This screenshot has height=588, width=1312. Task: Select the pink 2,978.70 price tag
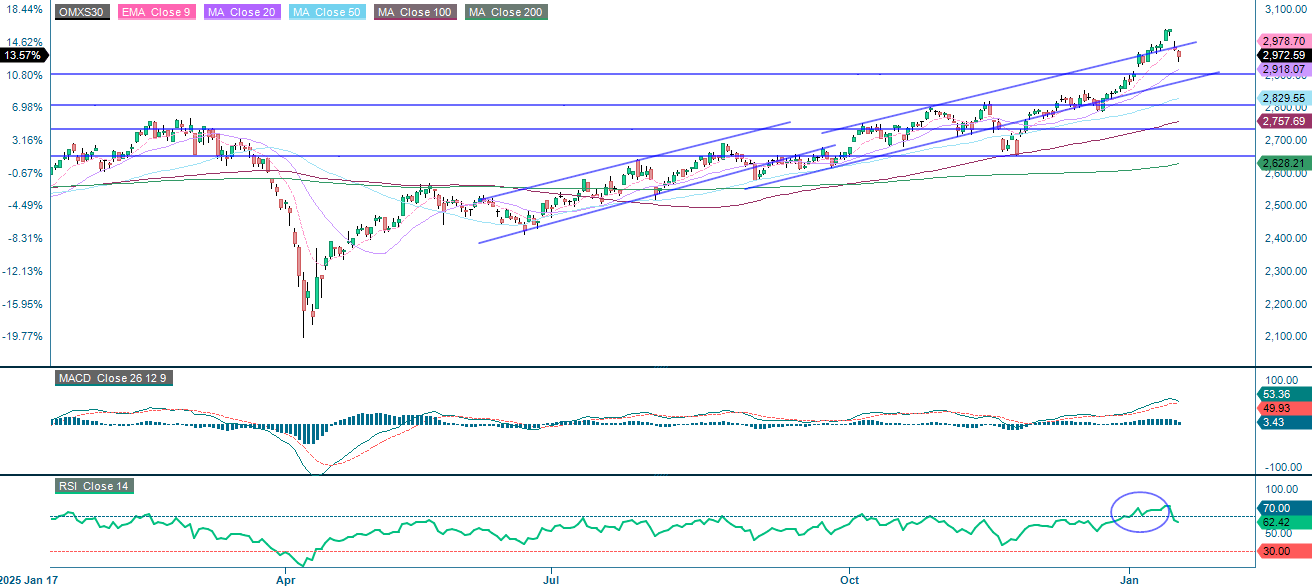click(1283, 42)
